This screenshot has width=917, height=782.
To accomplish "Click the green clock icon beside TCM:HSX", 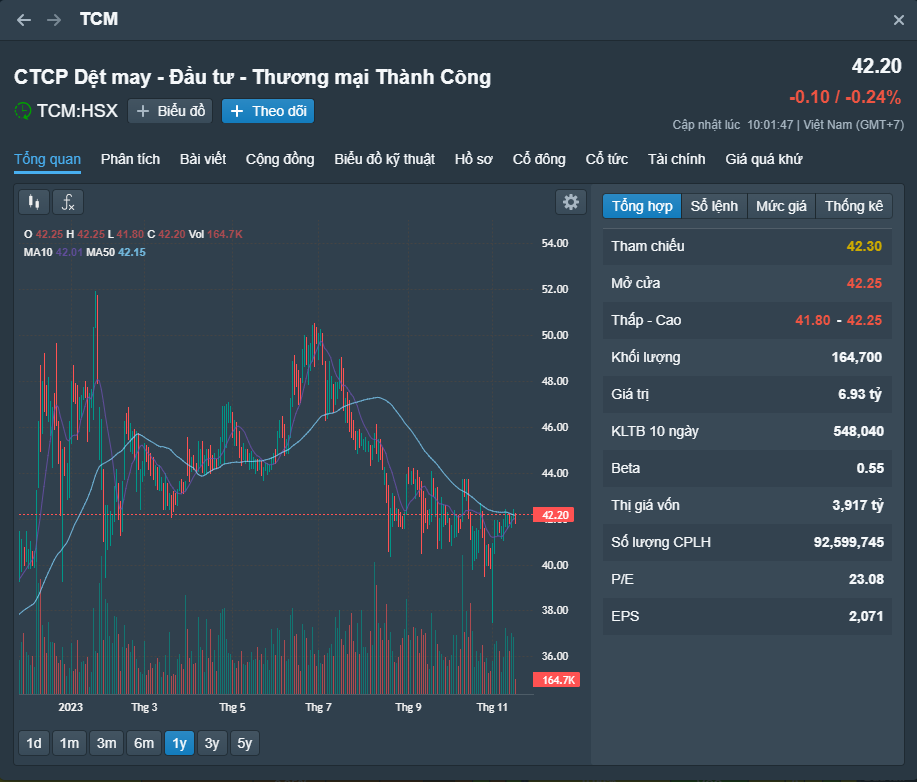I will click(23, 111).
